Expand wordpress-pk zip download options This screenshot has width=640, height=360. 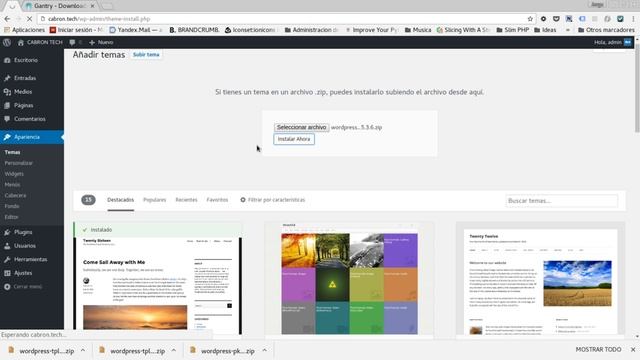tap(264, 351)
